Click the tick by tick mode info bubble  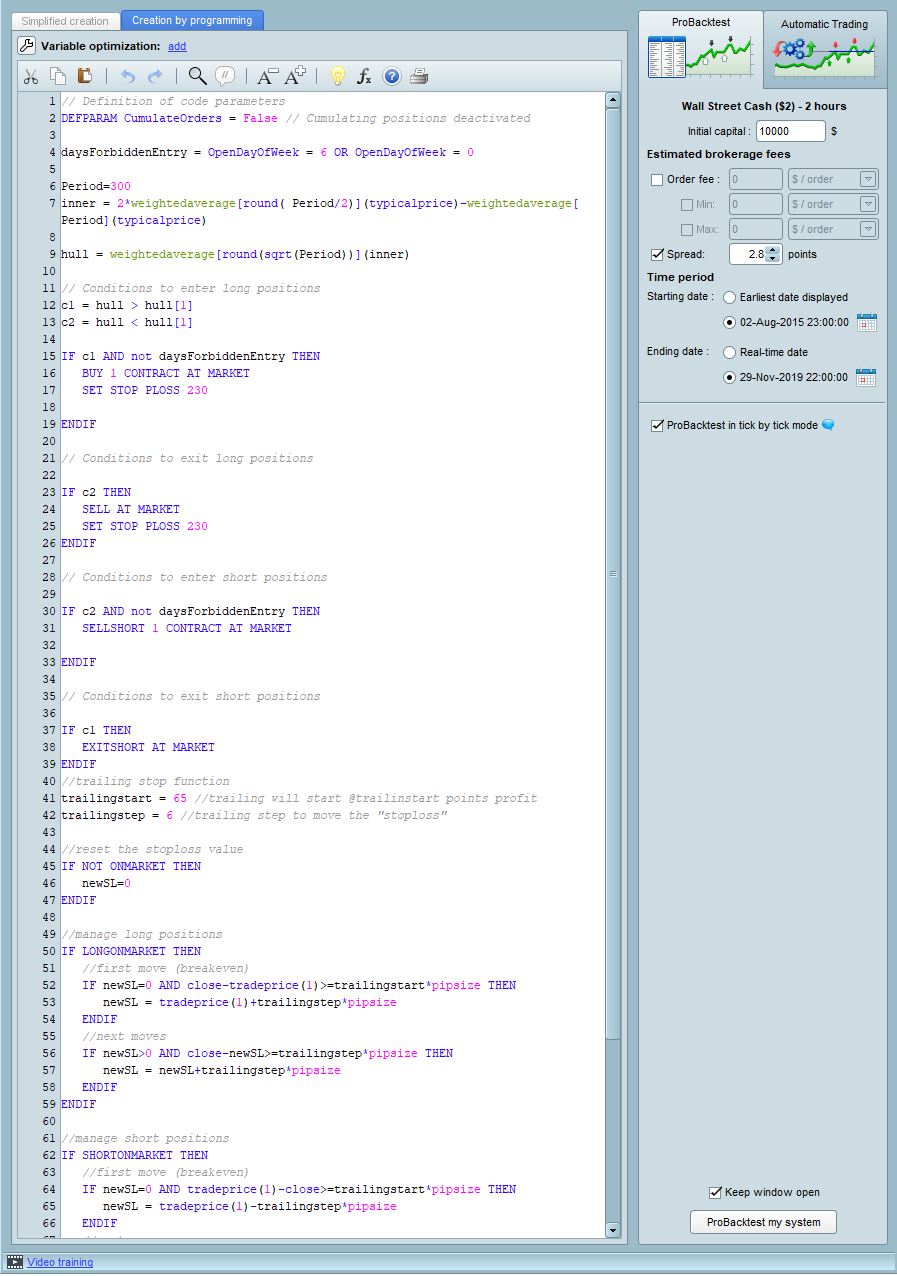click(x=827, y=425)
